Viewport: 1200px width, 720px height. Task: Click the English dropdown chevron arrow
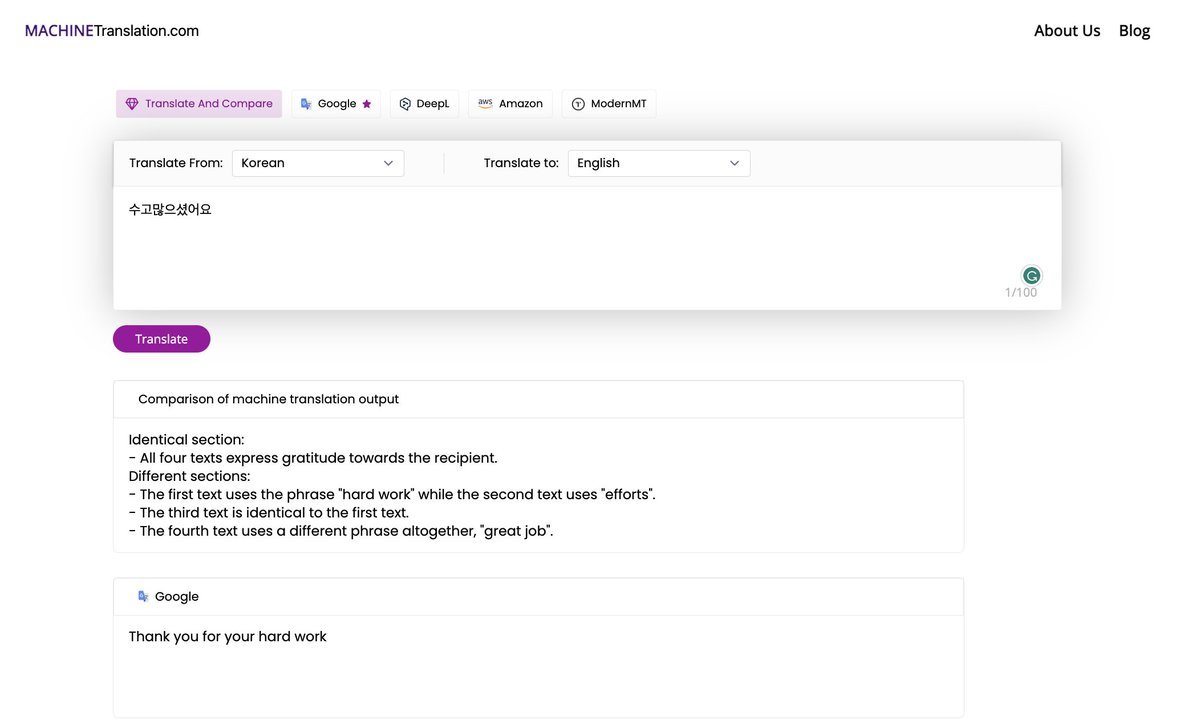tap(735, 163)
